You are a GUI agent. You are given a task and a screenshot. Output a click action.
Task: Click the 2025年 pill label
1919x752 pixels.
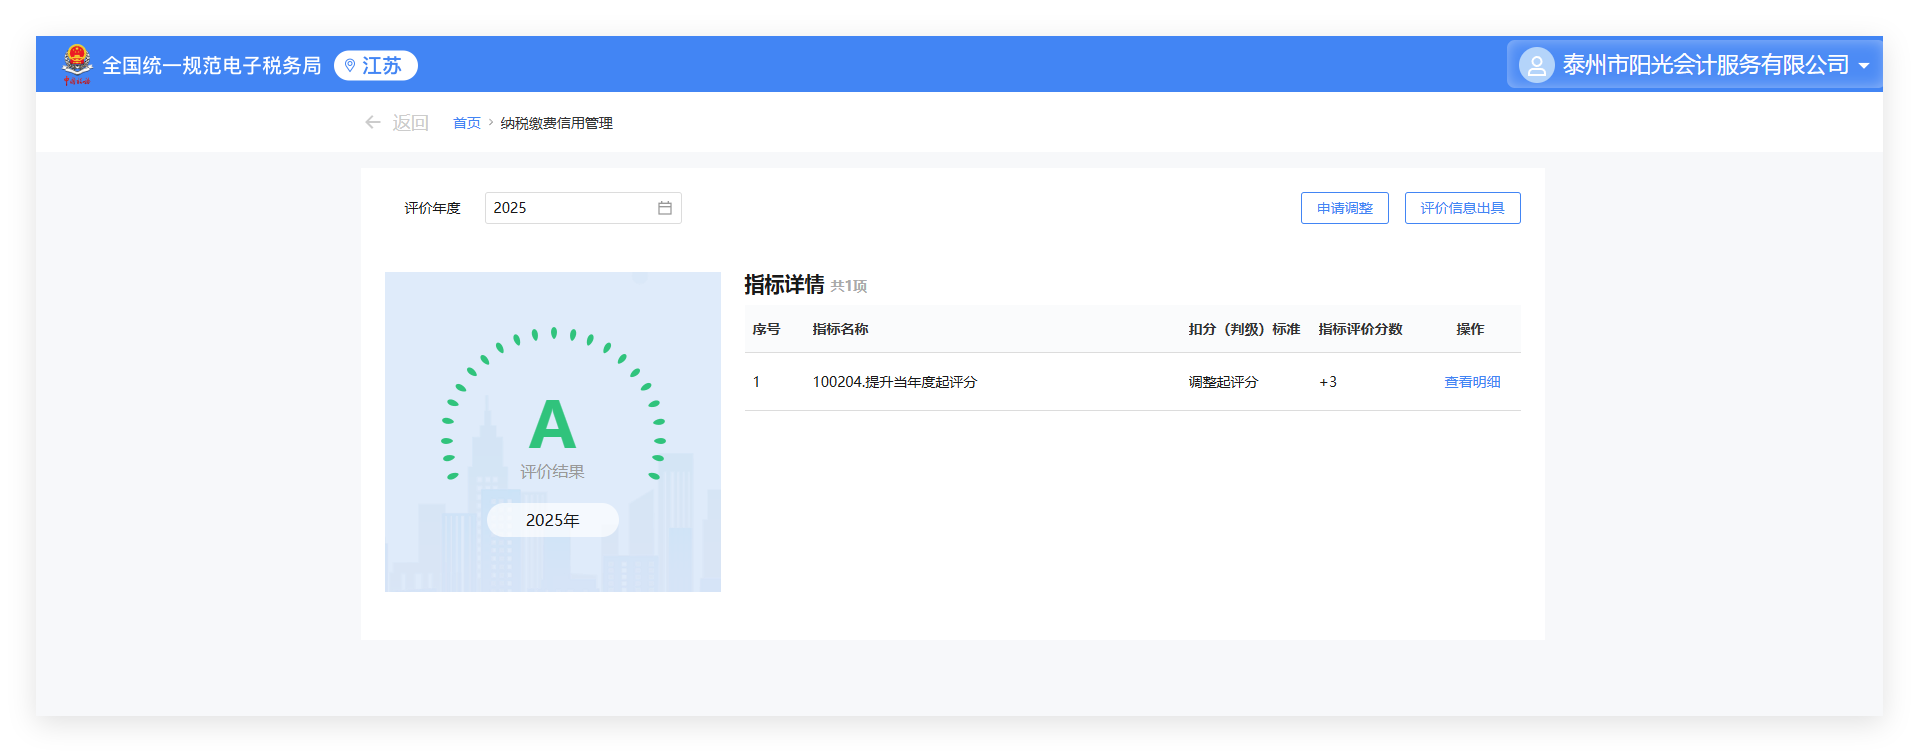(553, 520)
